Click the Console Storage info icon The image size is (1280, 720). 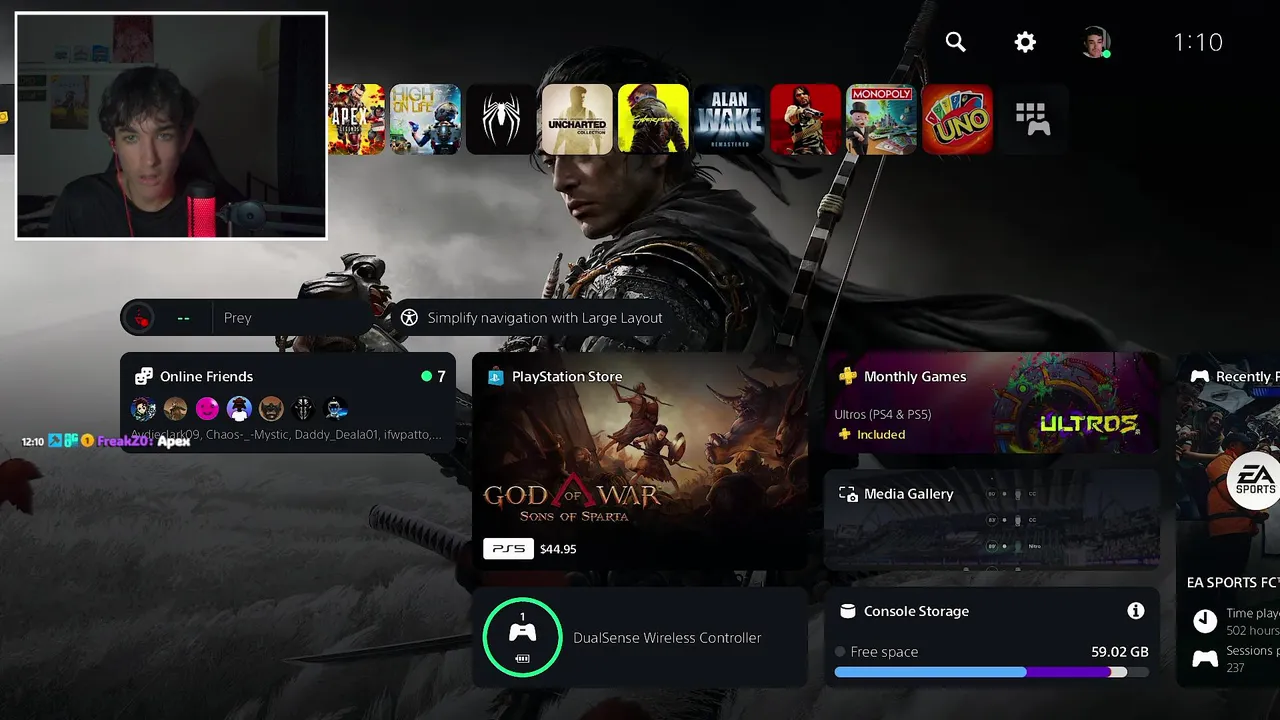(x=1135, y=610)
